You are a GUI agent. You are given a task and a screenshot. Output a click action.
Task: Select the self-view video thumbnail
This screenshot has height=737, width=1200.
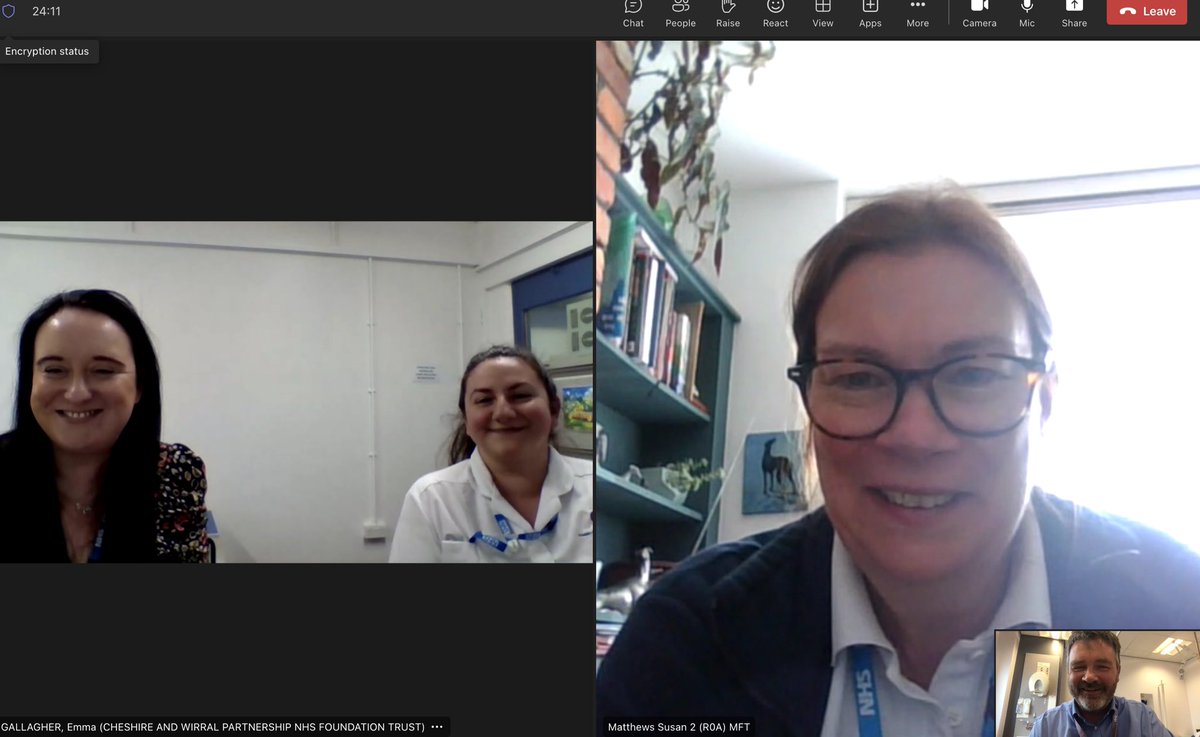pos(1097,683)
